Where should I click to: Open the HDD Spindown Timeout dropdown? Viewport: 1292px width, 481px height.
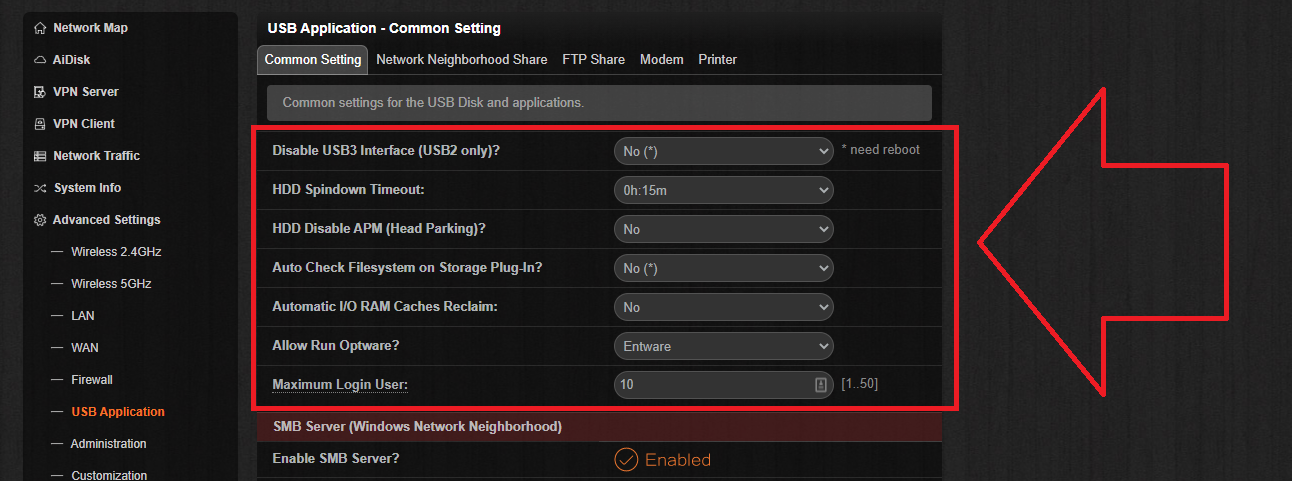(723, 190)
